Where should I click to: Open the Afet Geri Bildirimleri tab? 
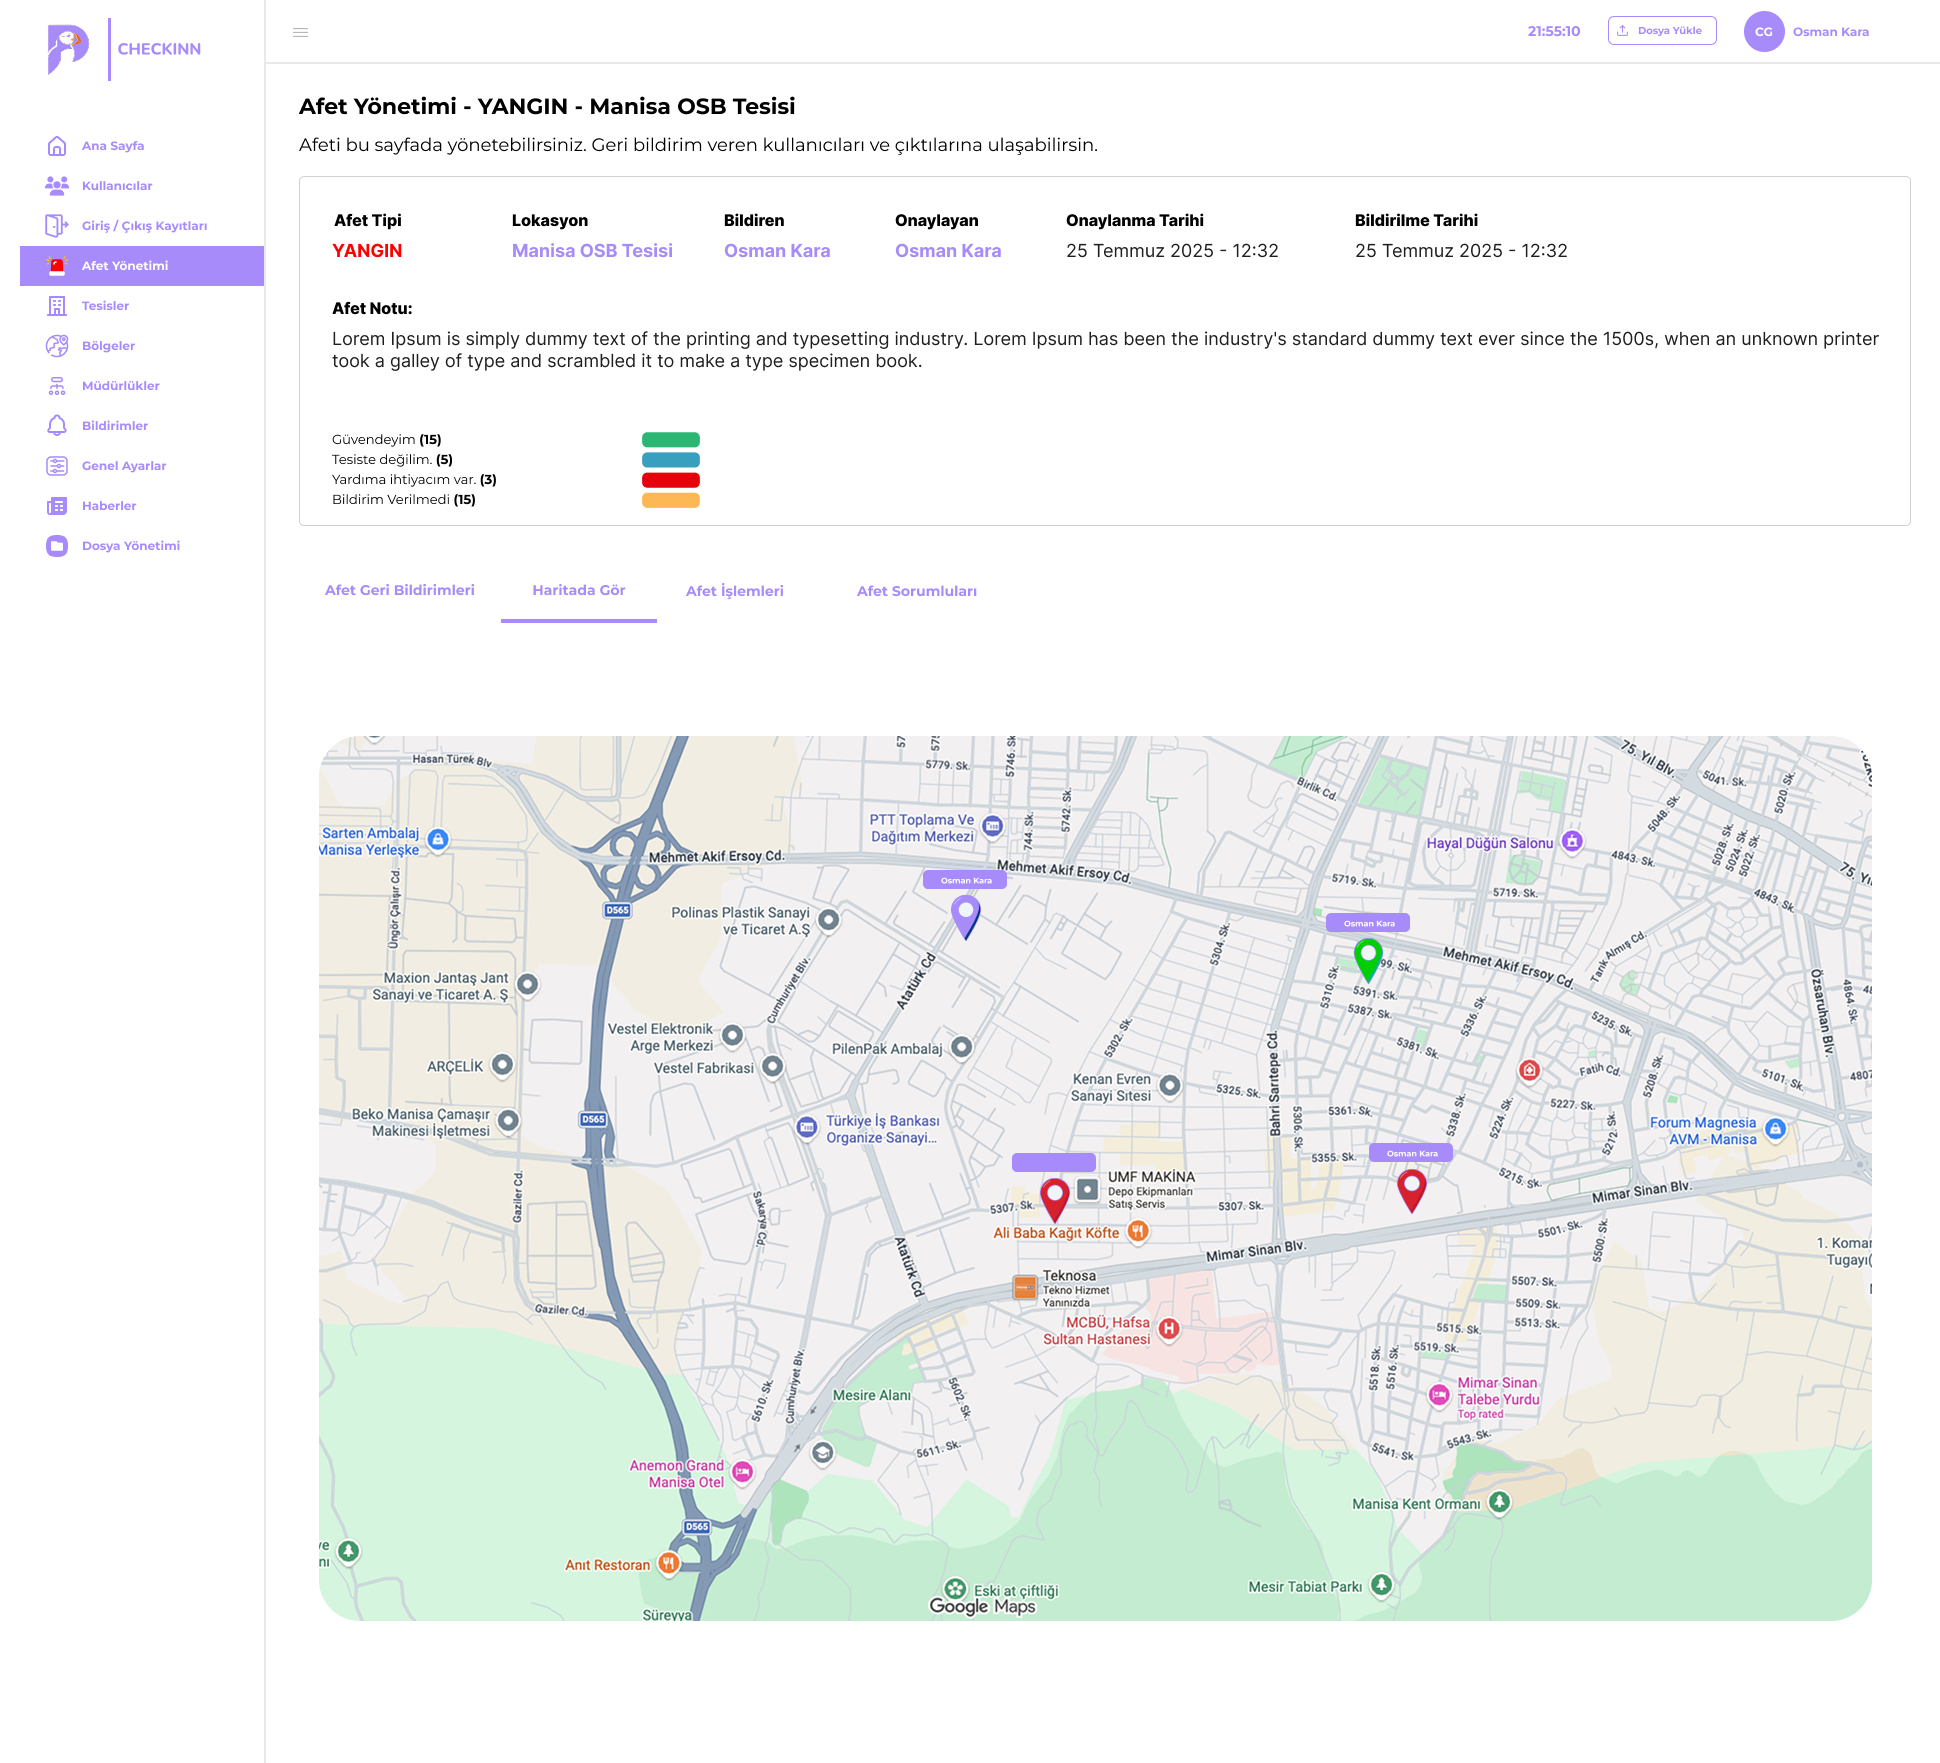click(400, 590)
